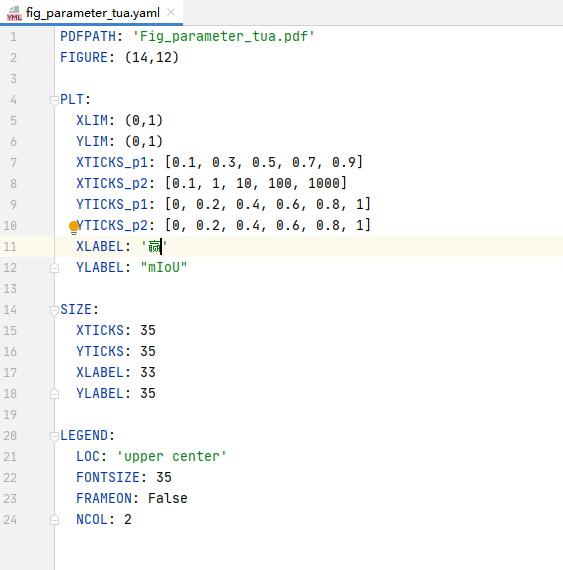Click the yellow lightbulb quick-fix icon
Viewport: 563px width, 570px height.
click(74, 228)
